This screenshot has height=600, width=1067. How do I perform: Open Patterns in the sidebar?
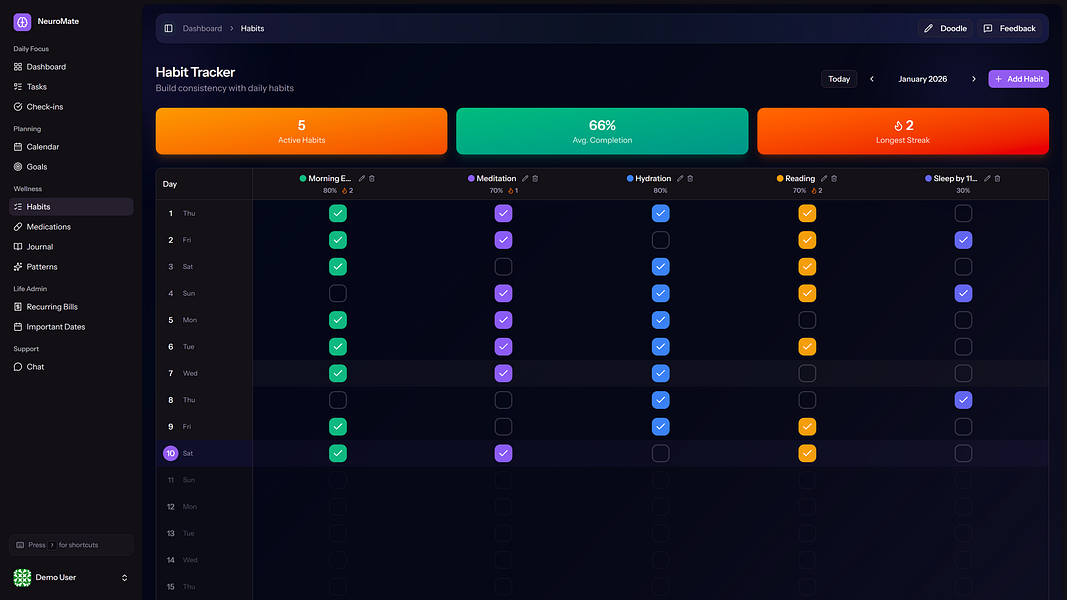(x=71, y=267)
